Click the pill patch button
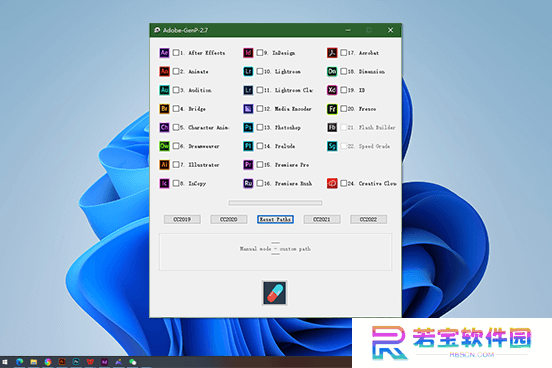The height and width of the screenshot is (368, 552). (275, 293)
